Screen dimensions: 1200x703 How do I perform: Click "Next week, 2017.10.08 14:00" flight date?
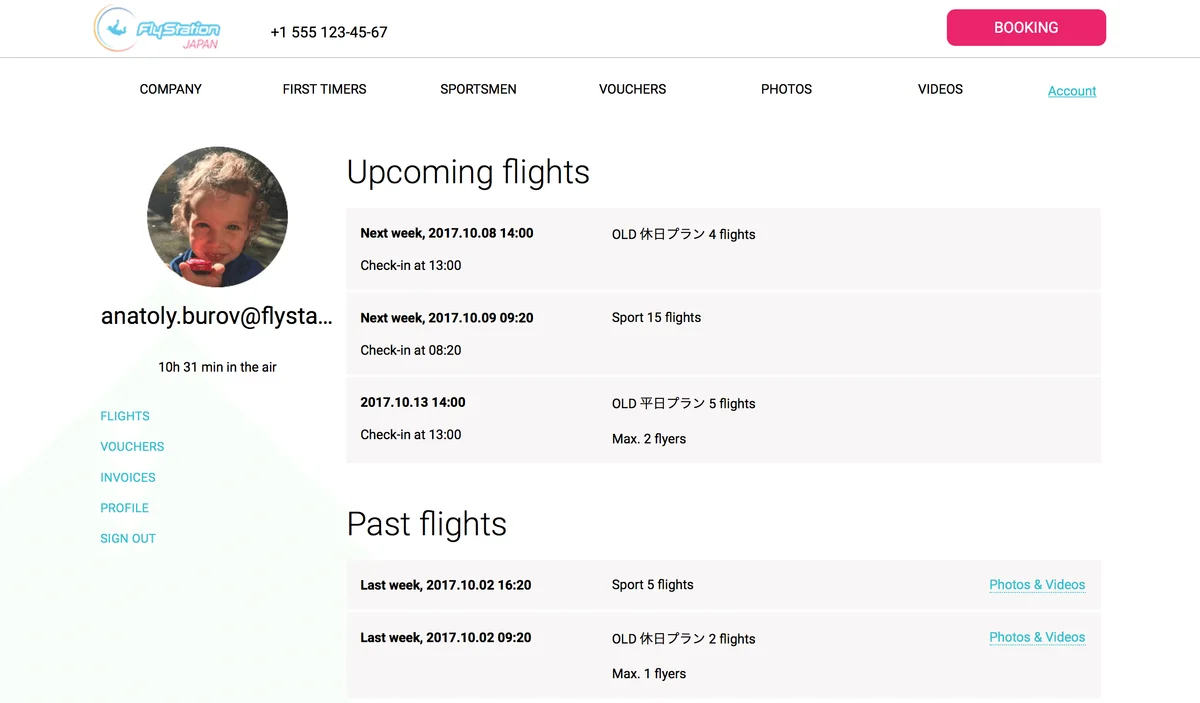447,233
